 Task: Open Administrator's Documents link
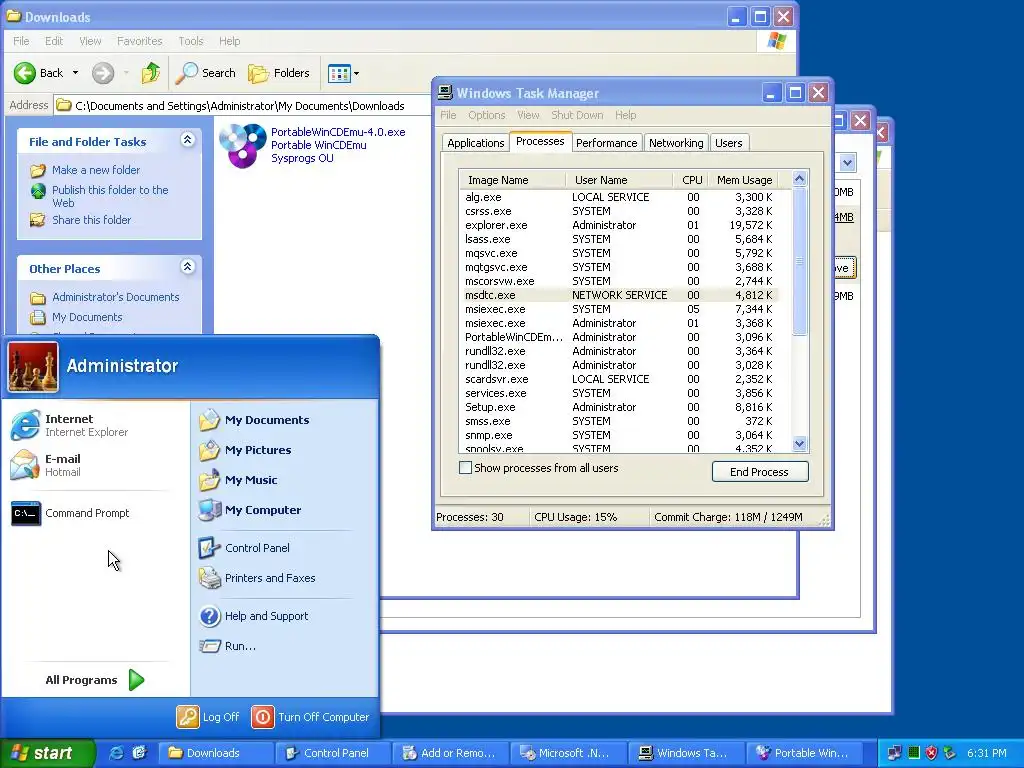pyautogui.click(x=116, y=297)
